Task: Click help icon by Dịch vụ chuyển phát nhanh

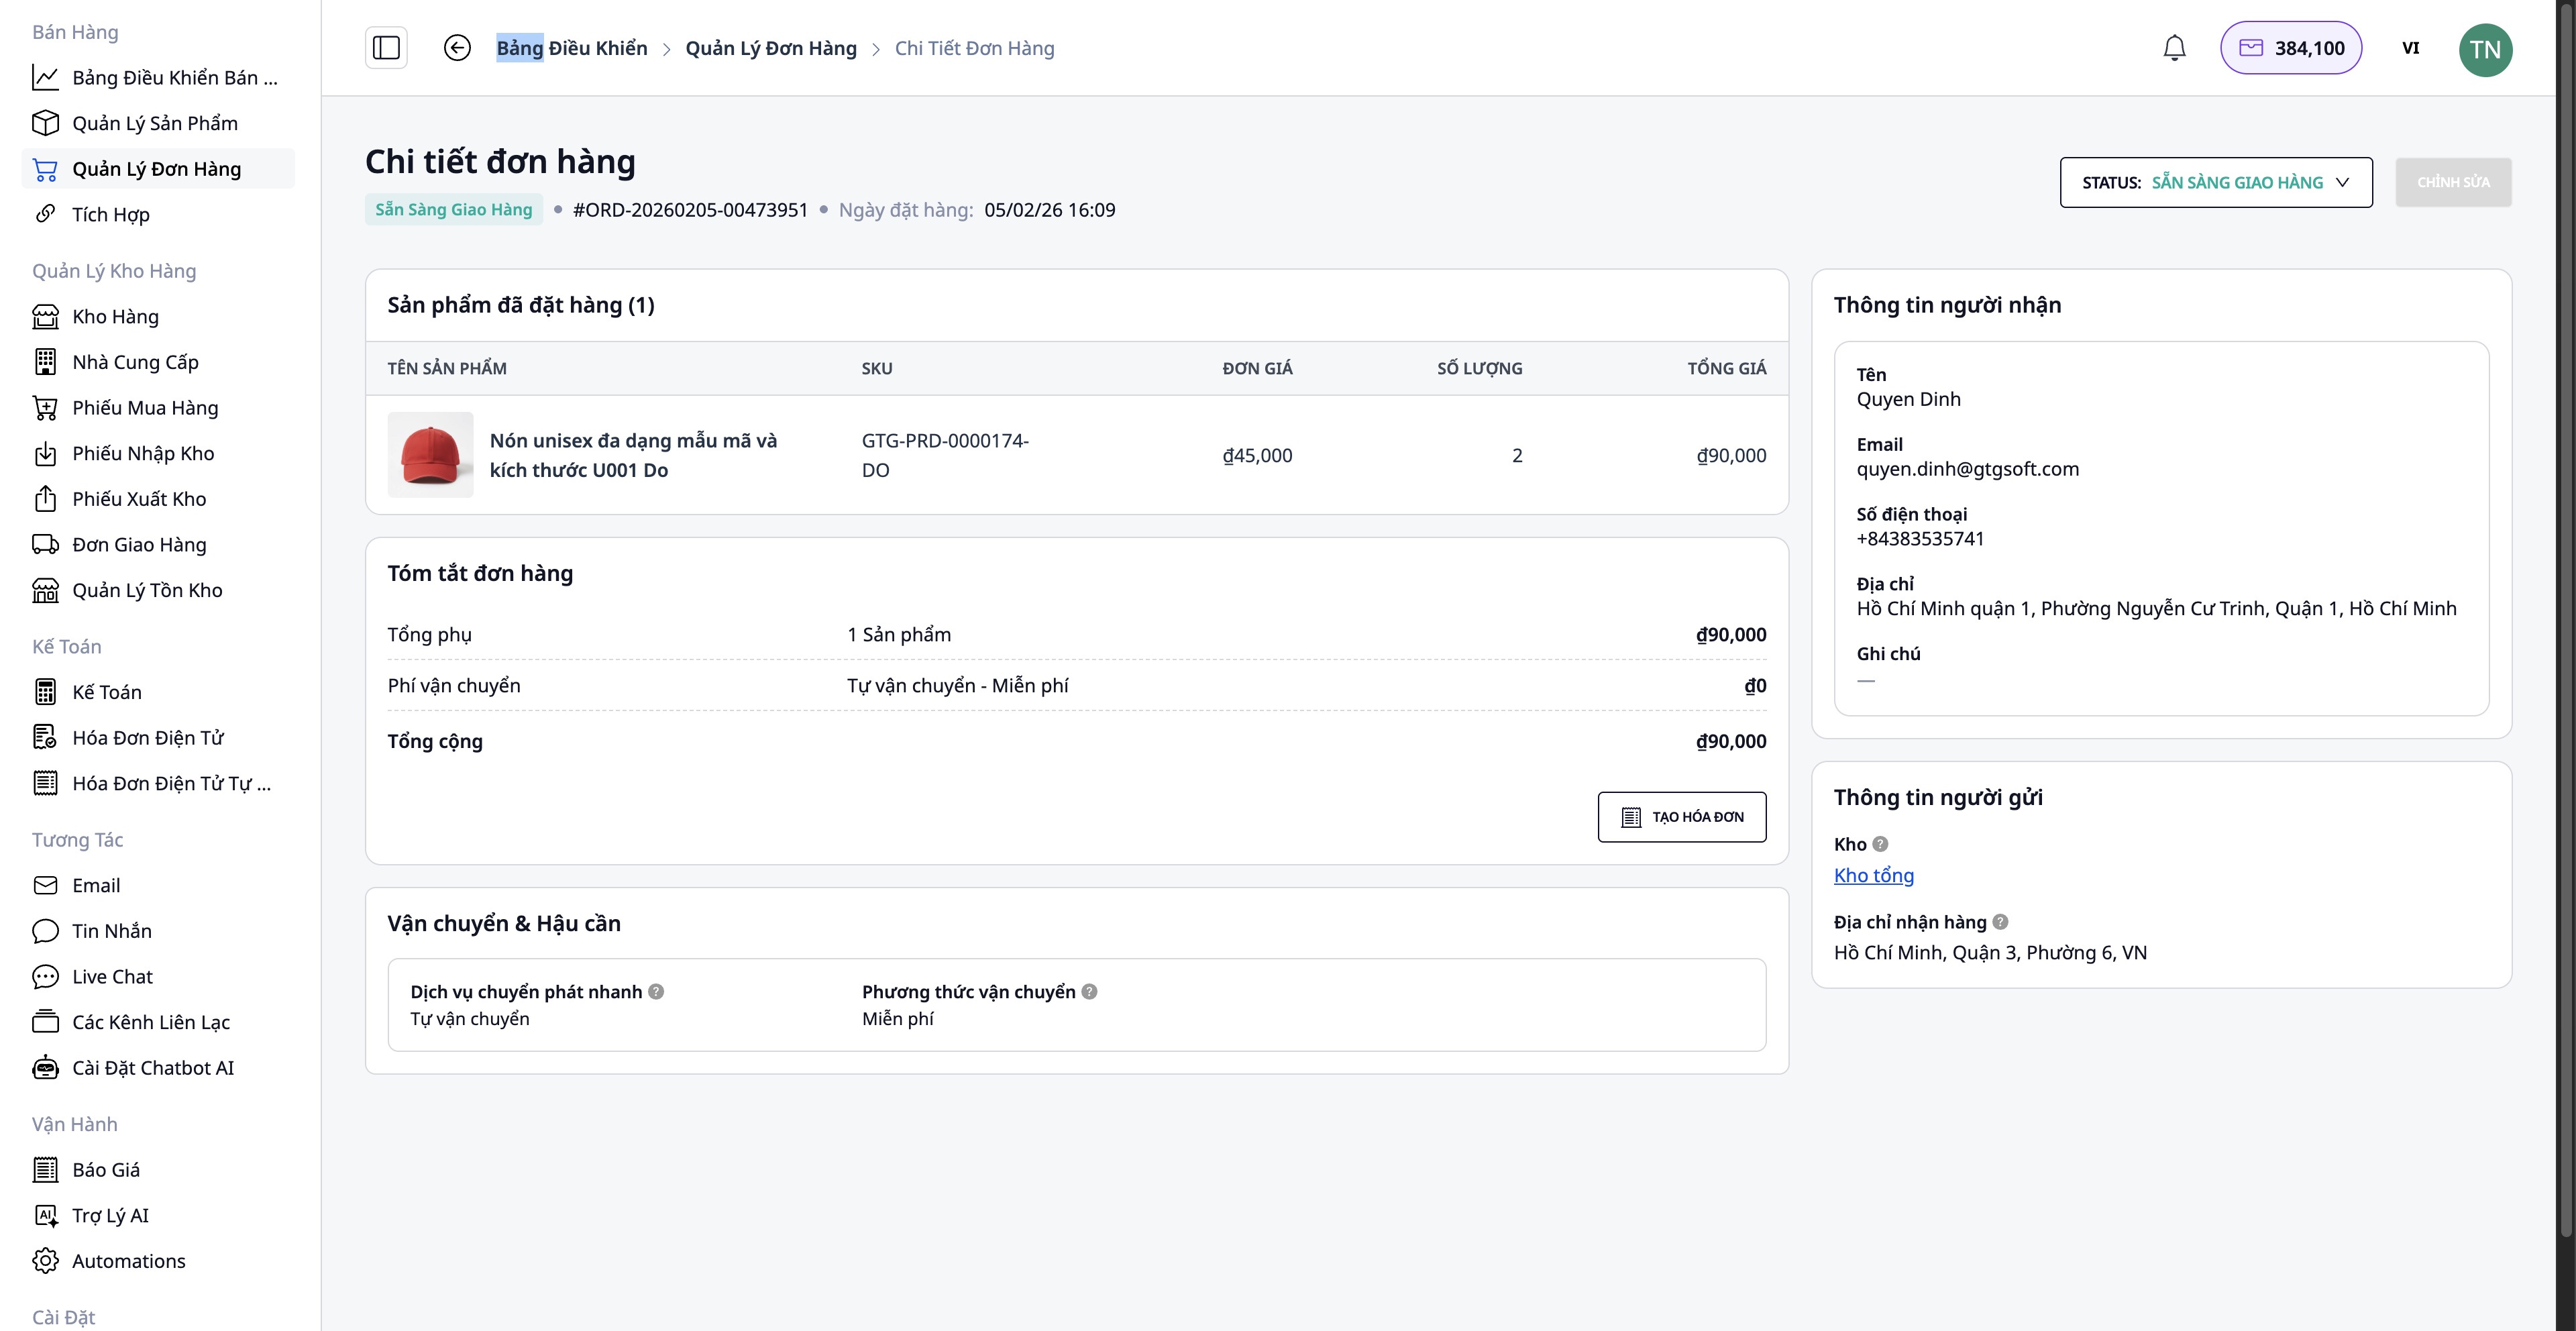Action: tap(656, 991)
